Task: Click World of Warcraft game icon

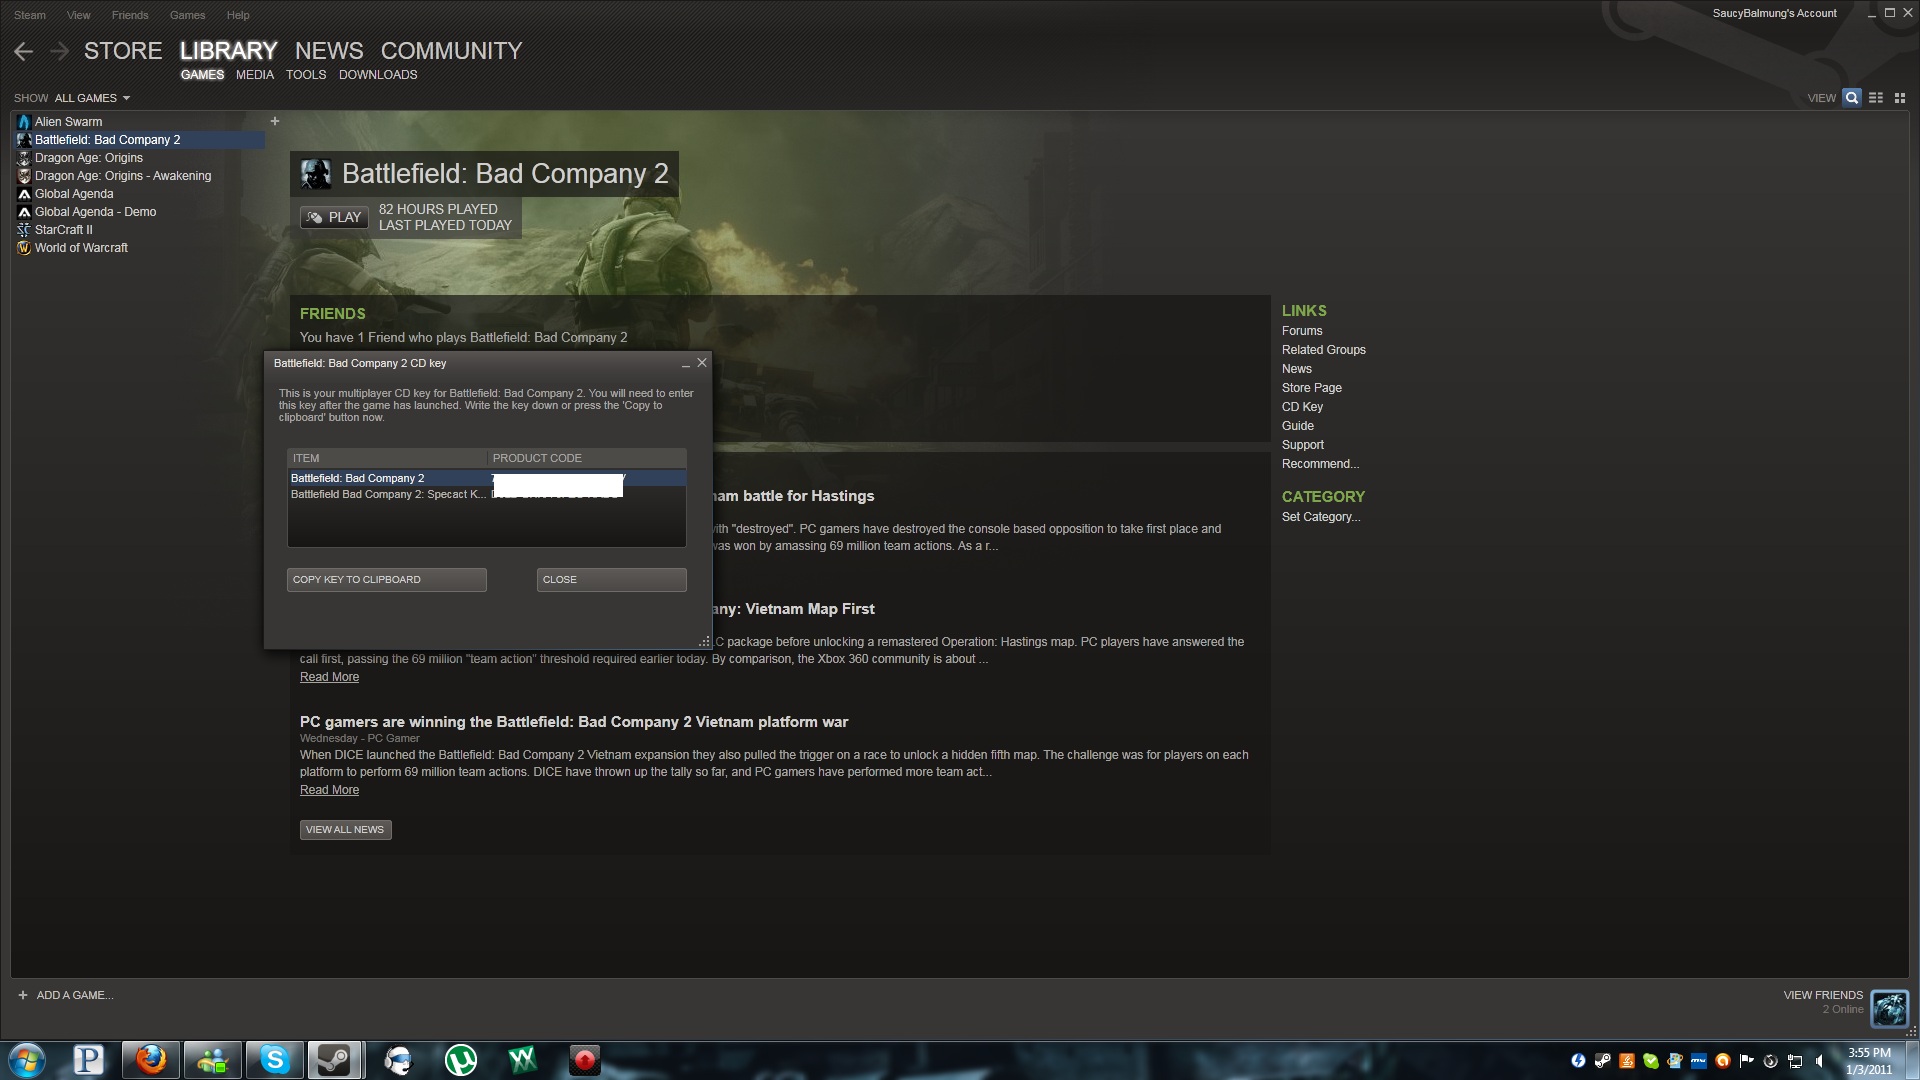Action: tap(24, 248)
